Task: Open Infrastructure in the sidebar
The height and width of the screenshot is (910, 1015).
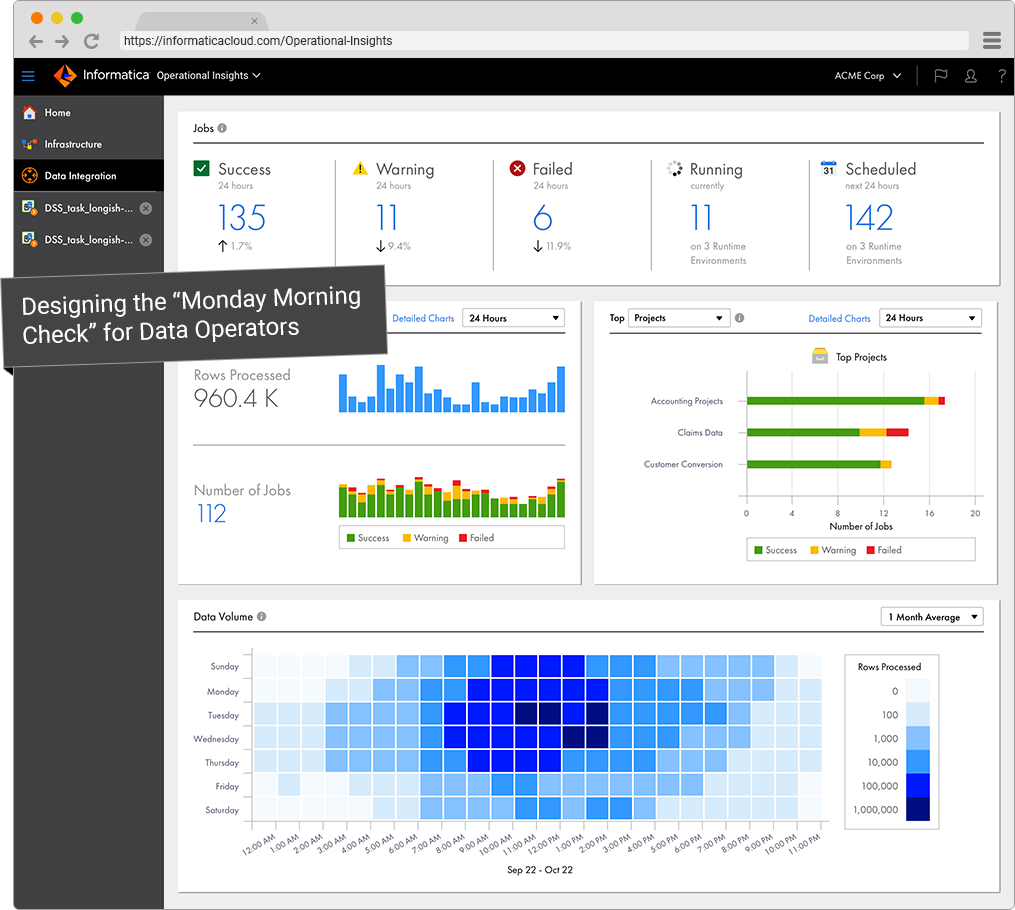Action: point(89,144)
